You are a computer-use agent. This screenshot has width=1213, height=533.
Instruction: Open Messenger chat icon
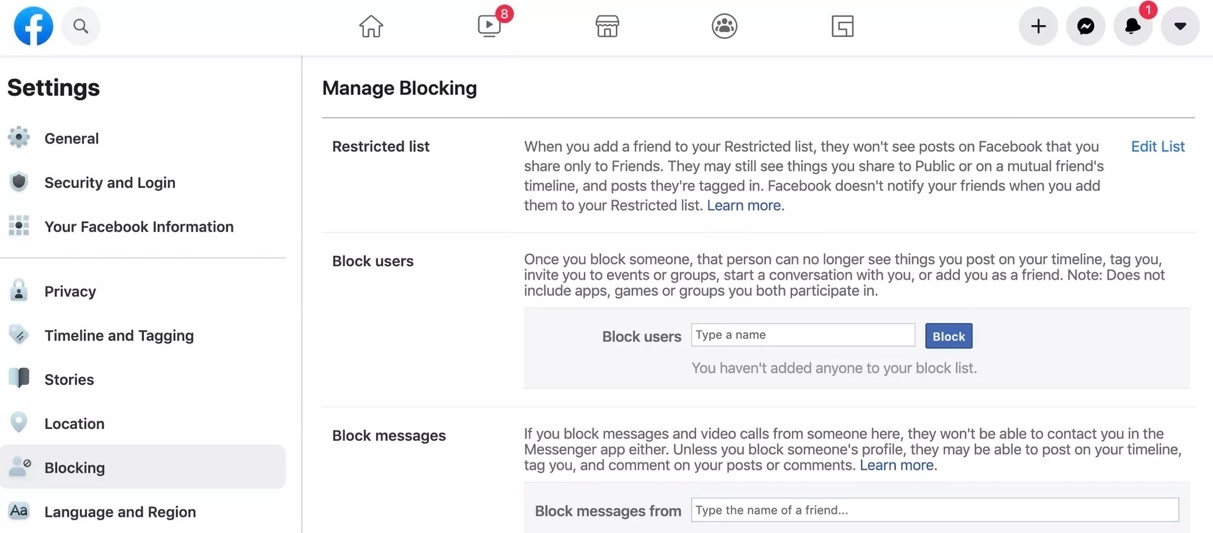1085,27
